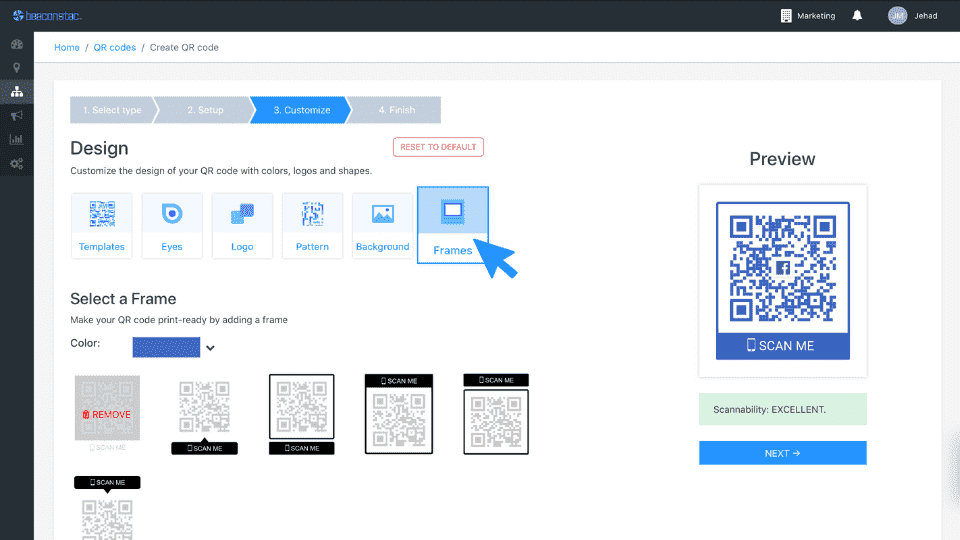Open the Eyes design option
Image resolution: width=960 pixels, height=540 pixels.
coord(172,226)
